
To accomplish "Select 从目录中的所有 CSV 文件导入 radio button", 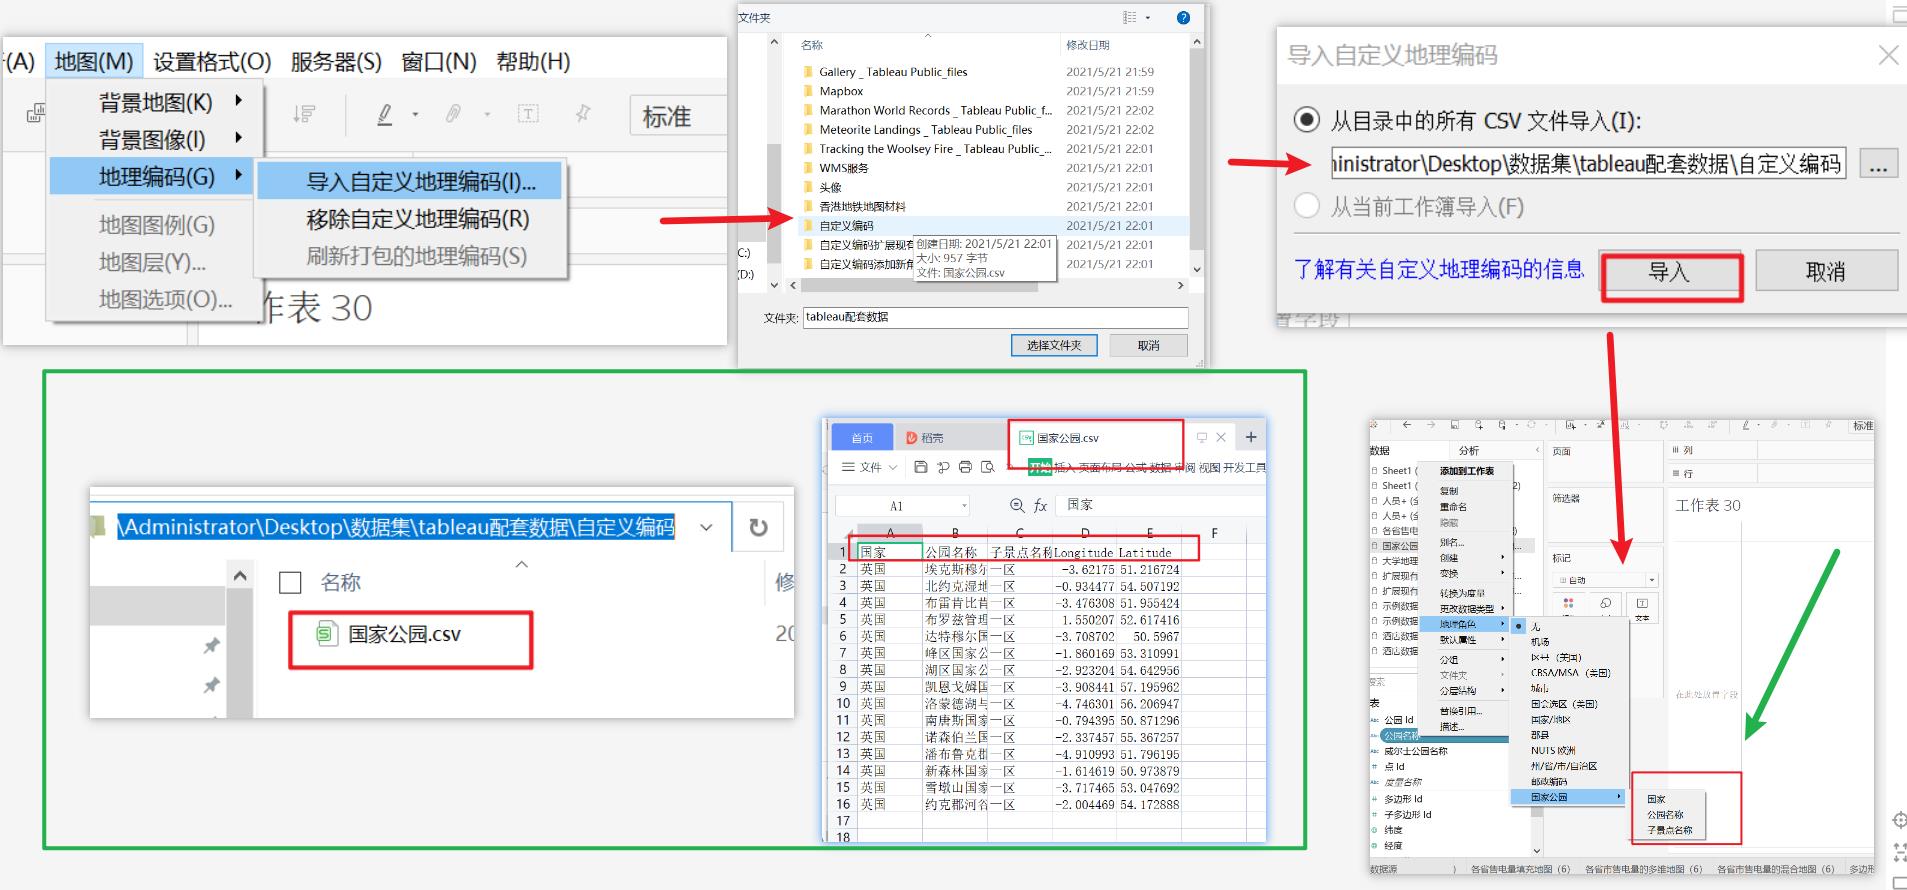I will (1306, 120).
